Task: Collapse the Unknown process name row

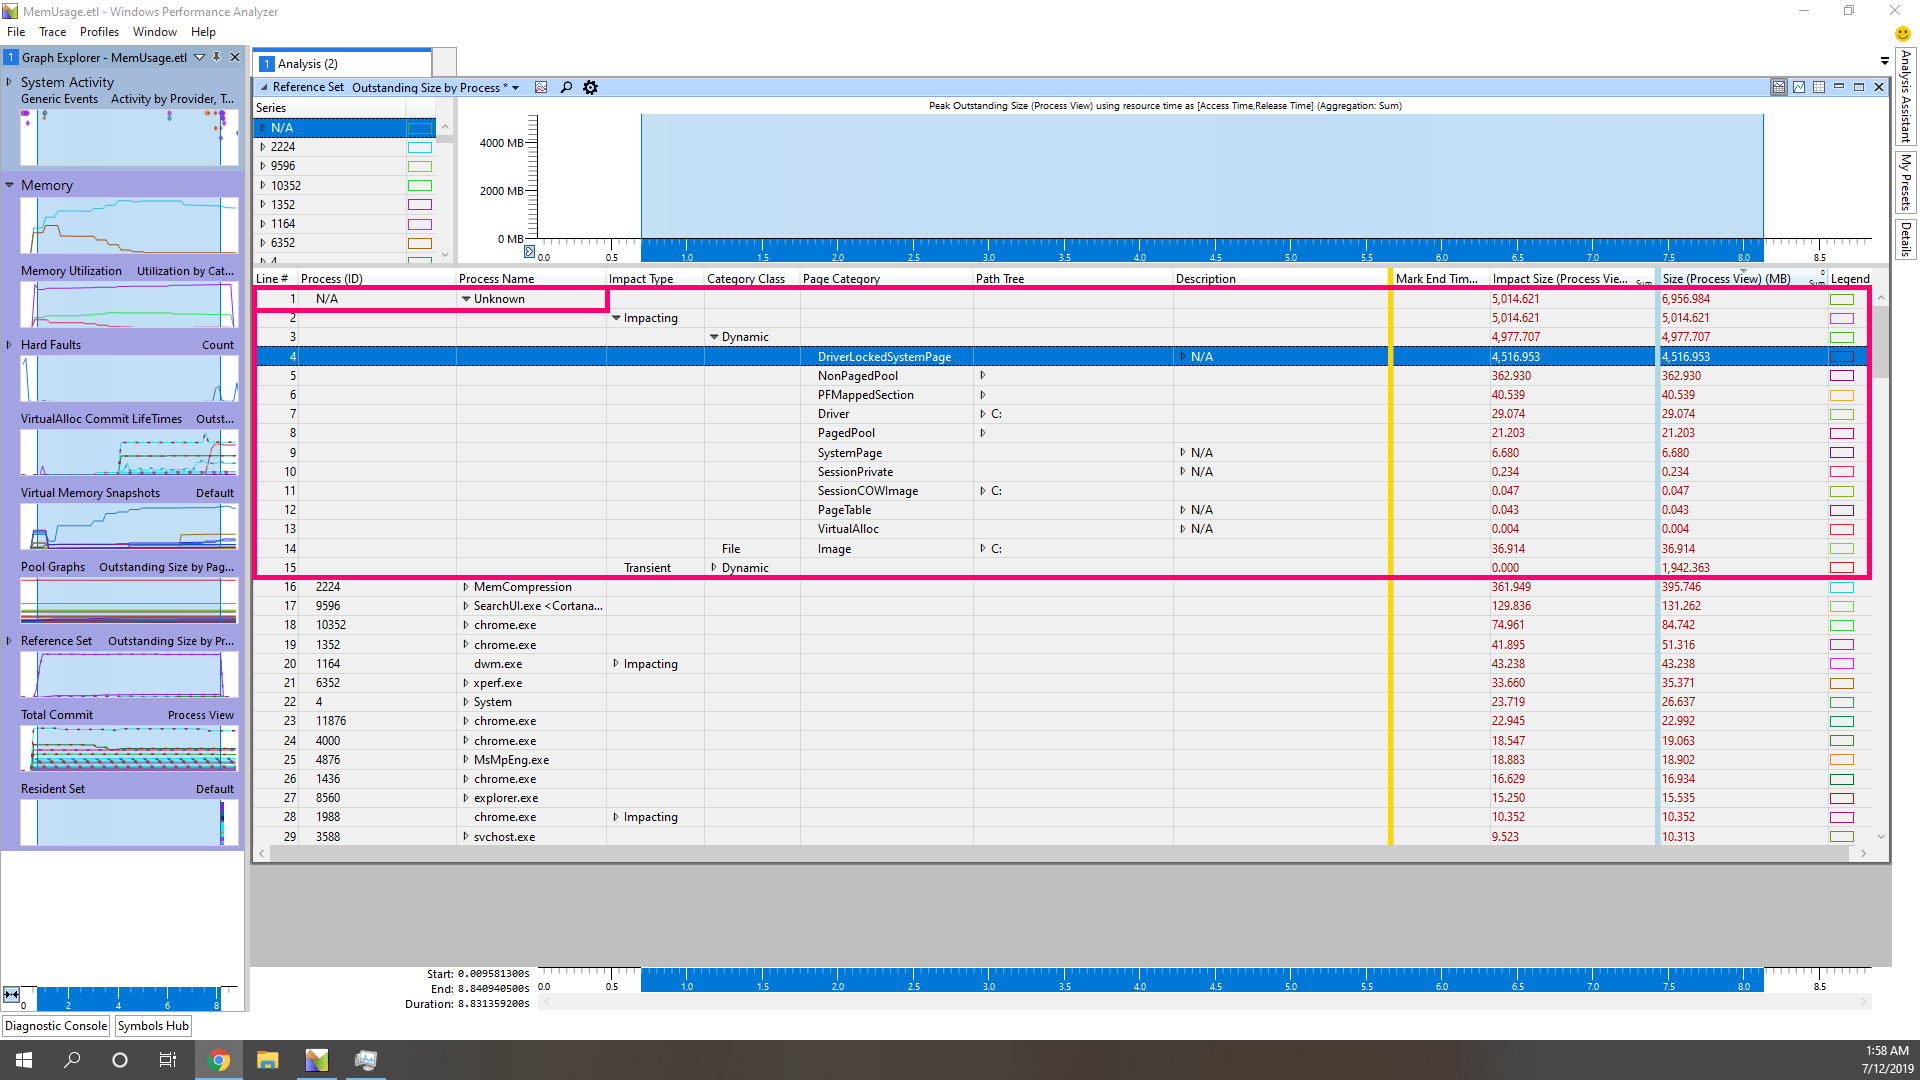Action: coord(465,299)
